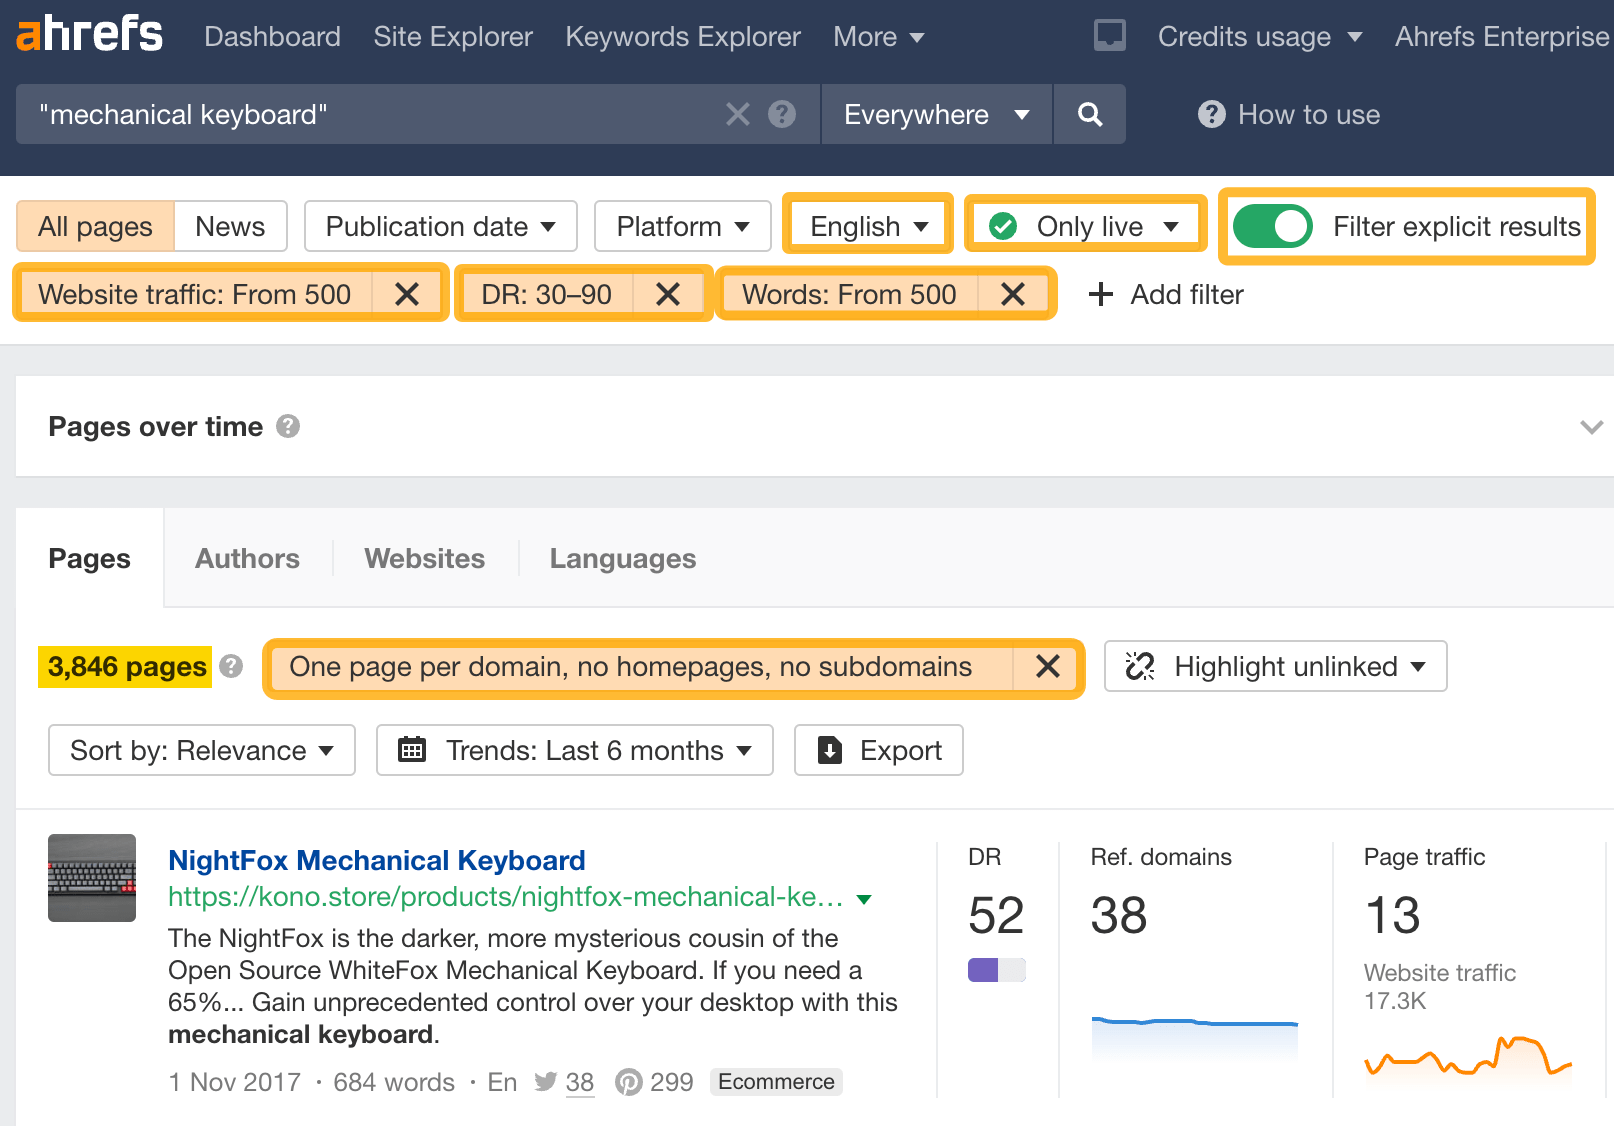This screenshot has width=1614, height=1126.
Task: Open the help question mark inside the search bar
Action: click(x=781, y=114)
